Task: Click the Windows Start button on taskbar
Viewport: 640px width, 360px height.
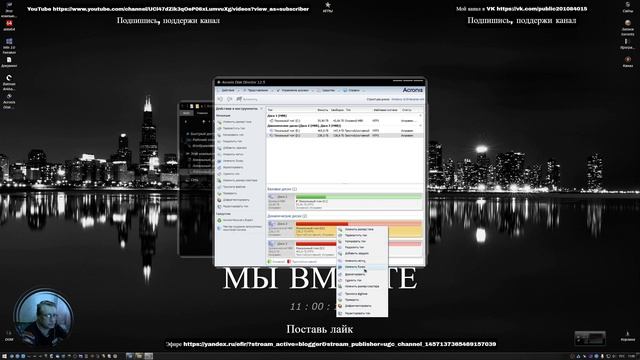Action: (x=5, y=356)
